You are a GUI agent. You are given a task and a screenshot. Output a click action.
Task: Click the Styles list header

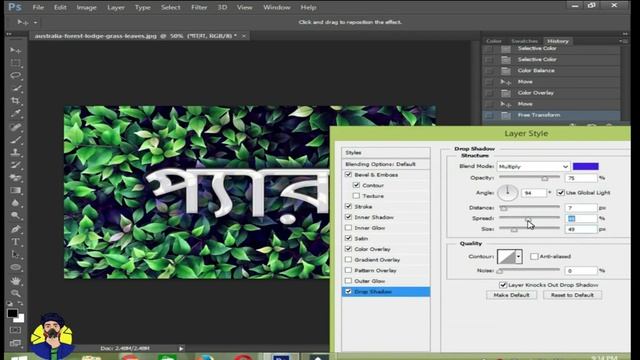[x=386, y=152]
